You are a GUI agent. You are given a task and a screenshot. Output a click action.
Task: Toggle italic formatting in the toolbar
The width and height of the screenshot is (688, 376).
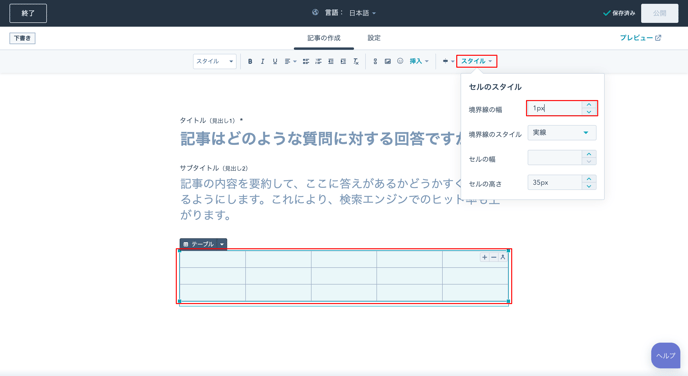coord(262,61)
